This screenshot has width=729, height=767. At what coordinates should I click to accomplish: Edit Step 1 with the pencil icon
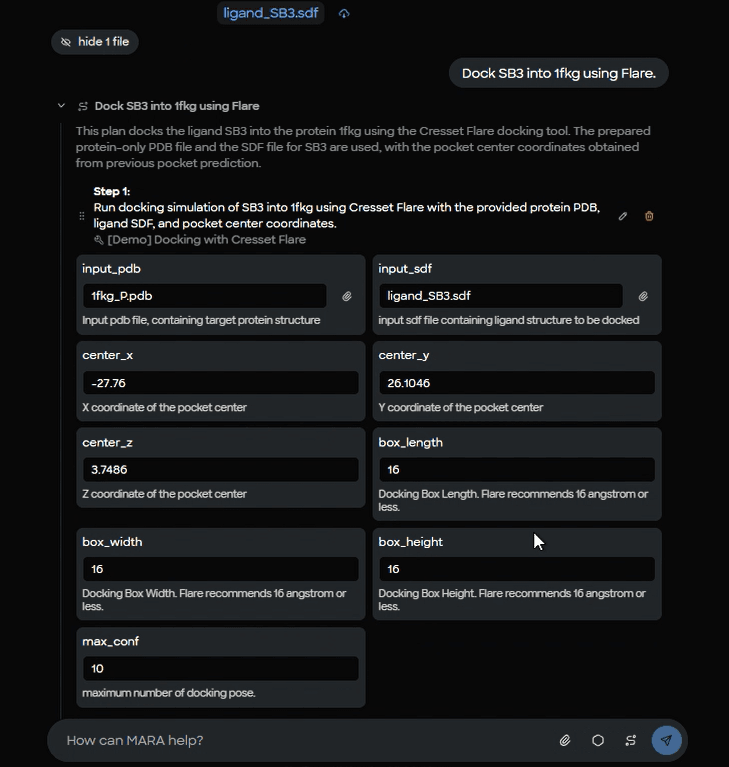pyautogui.click(x=623, y=216)
